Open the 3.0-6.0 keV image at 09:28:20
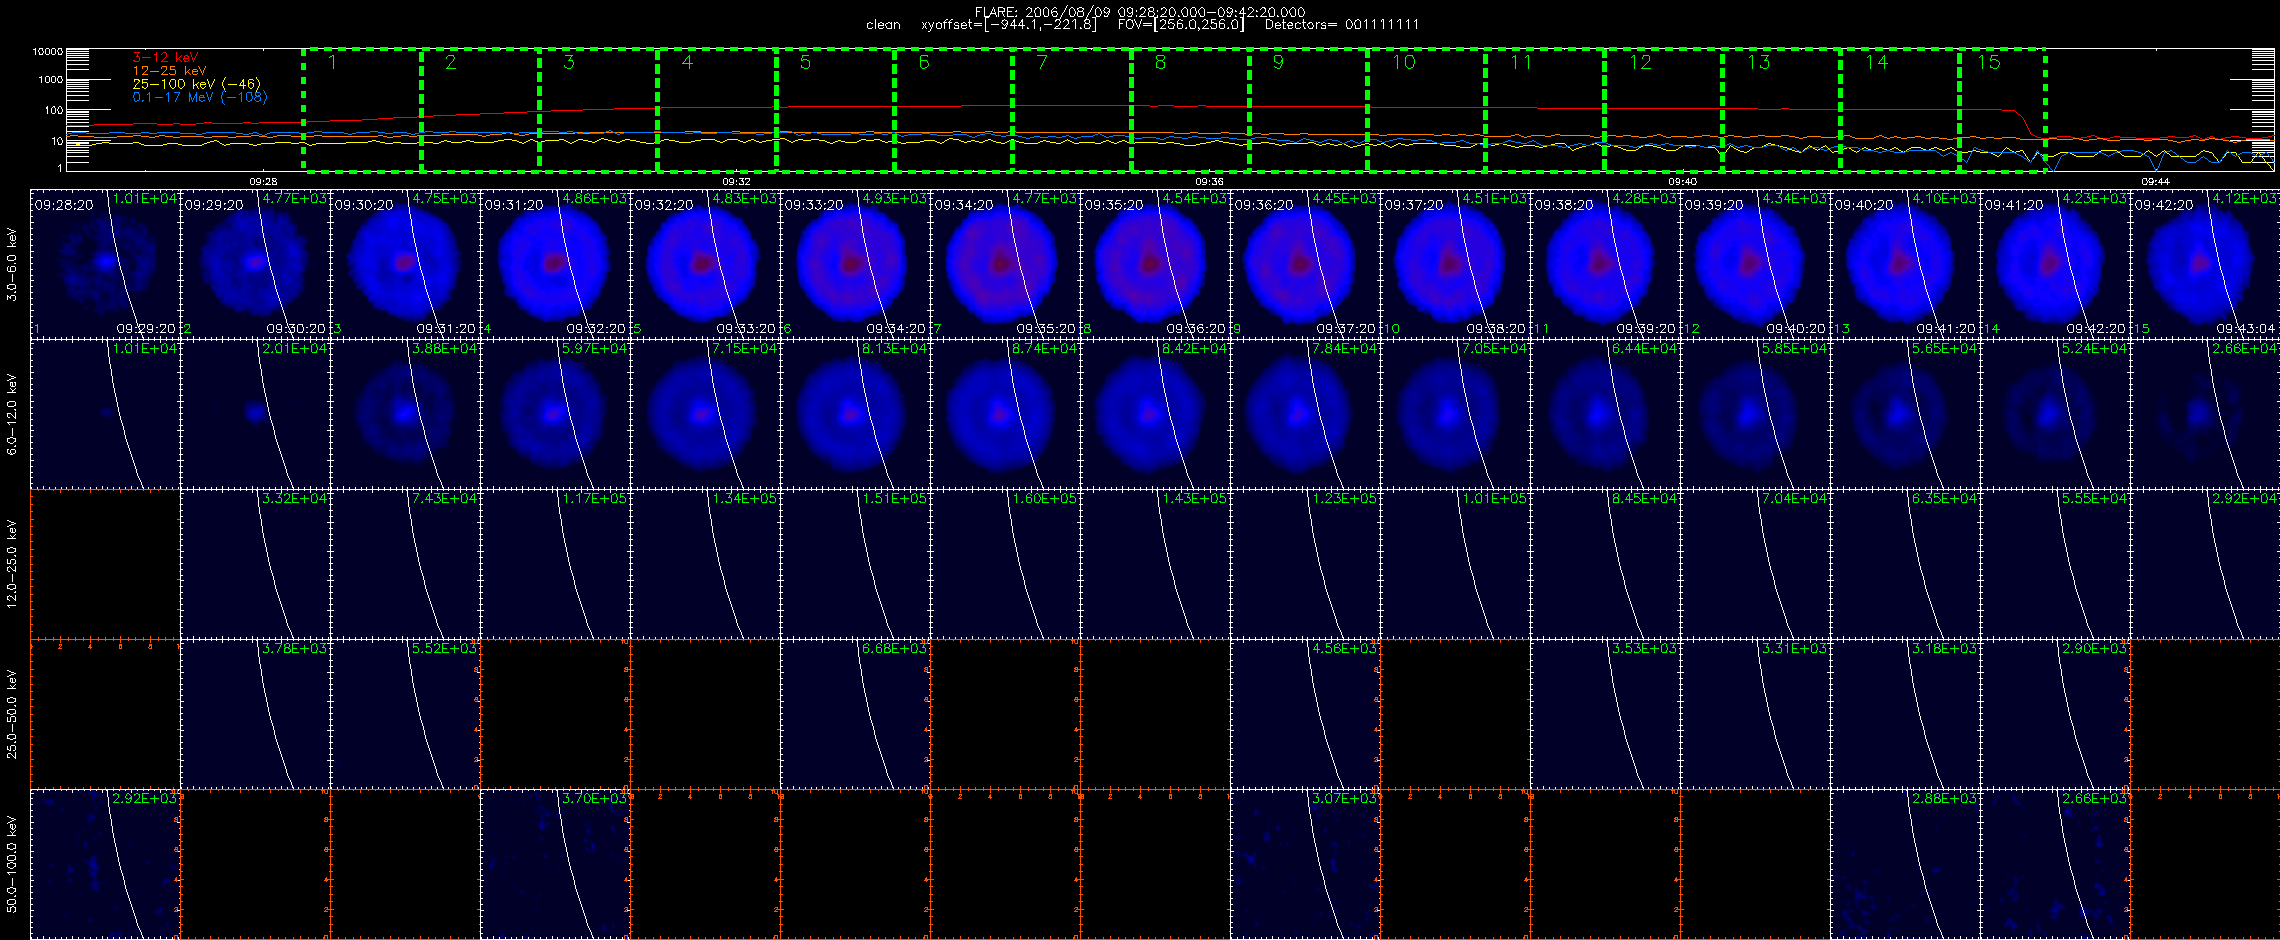2280x940 pixels. point(106,264)
